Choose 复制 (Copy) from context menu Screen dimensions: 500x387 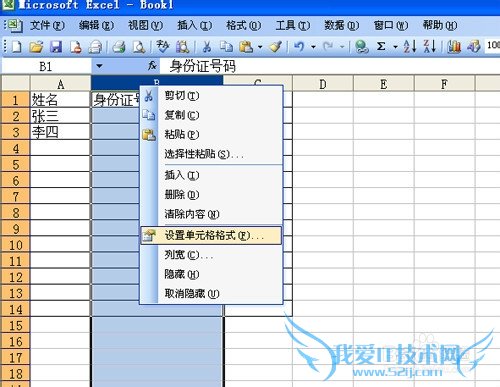coord(211,115)
